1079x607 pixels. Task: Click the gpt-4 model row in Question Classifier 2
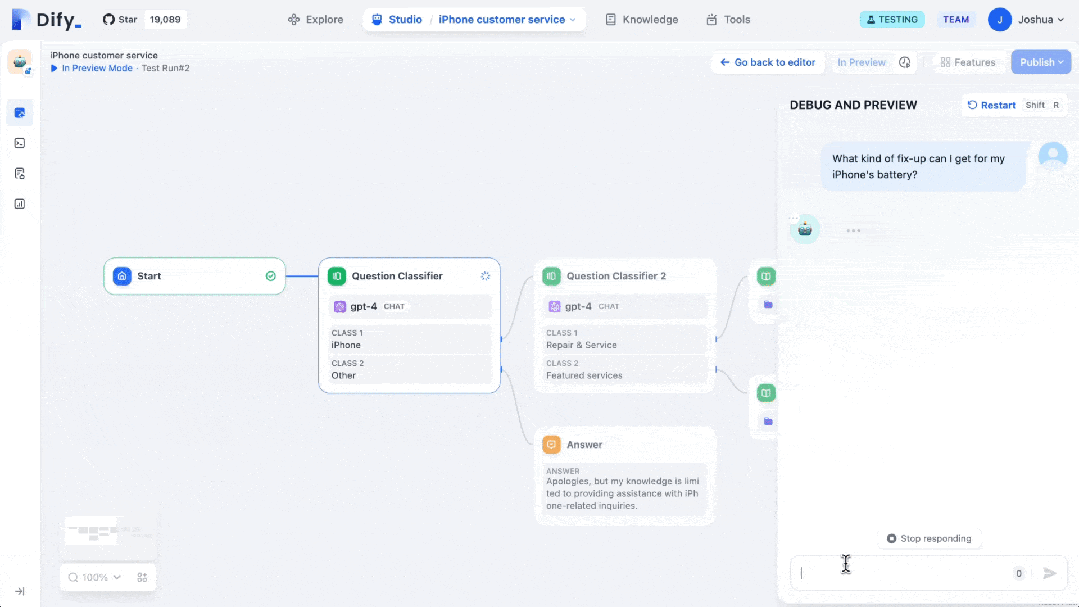click(x=624, y=306)
